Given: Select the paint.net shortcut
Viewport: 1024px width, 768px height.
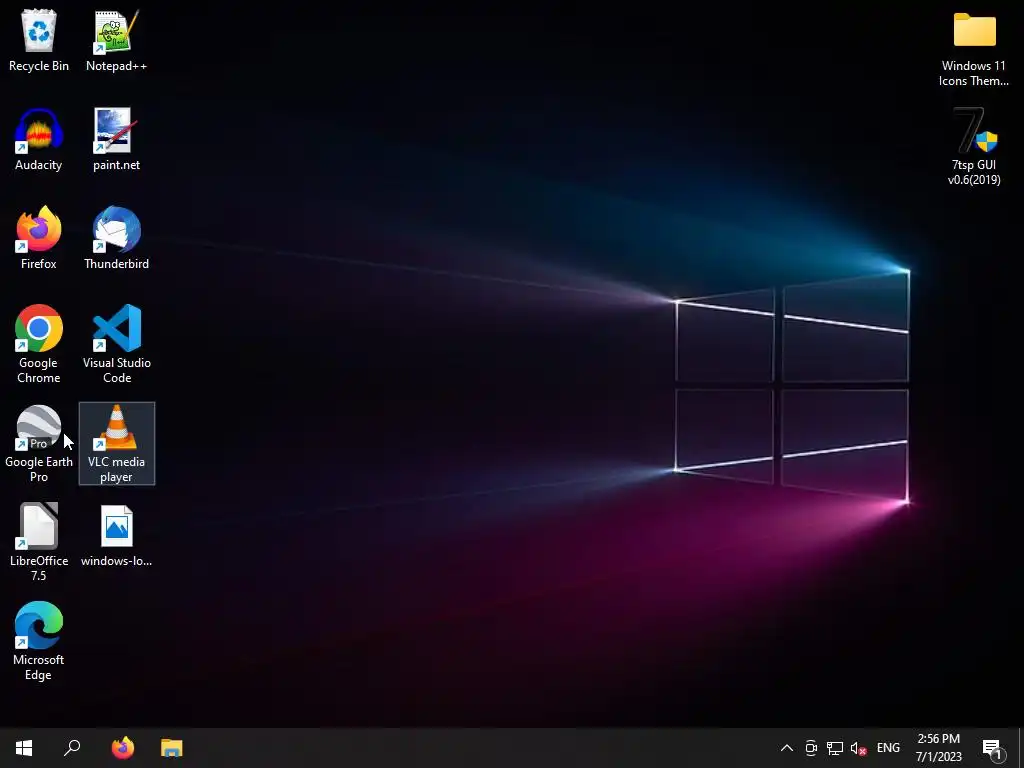Looking at the screenshot, I should point(116,140).
